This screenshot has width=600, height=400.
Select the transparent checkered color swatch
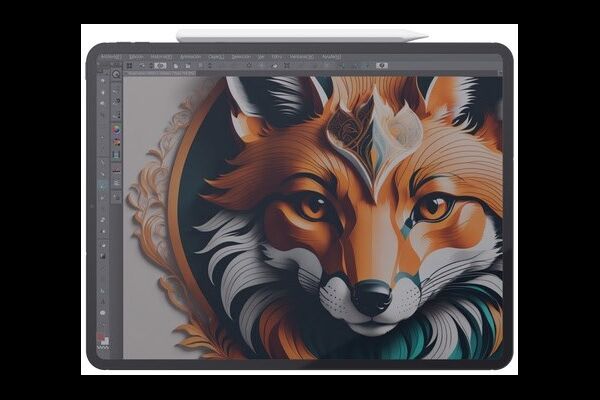(x=103, y=348)
